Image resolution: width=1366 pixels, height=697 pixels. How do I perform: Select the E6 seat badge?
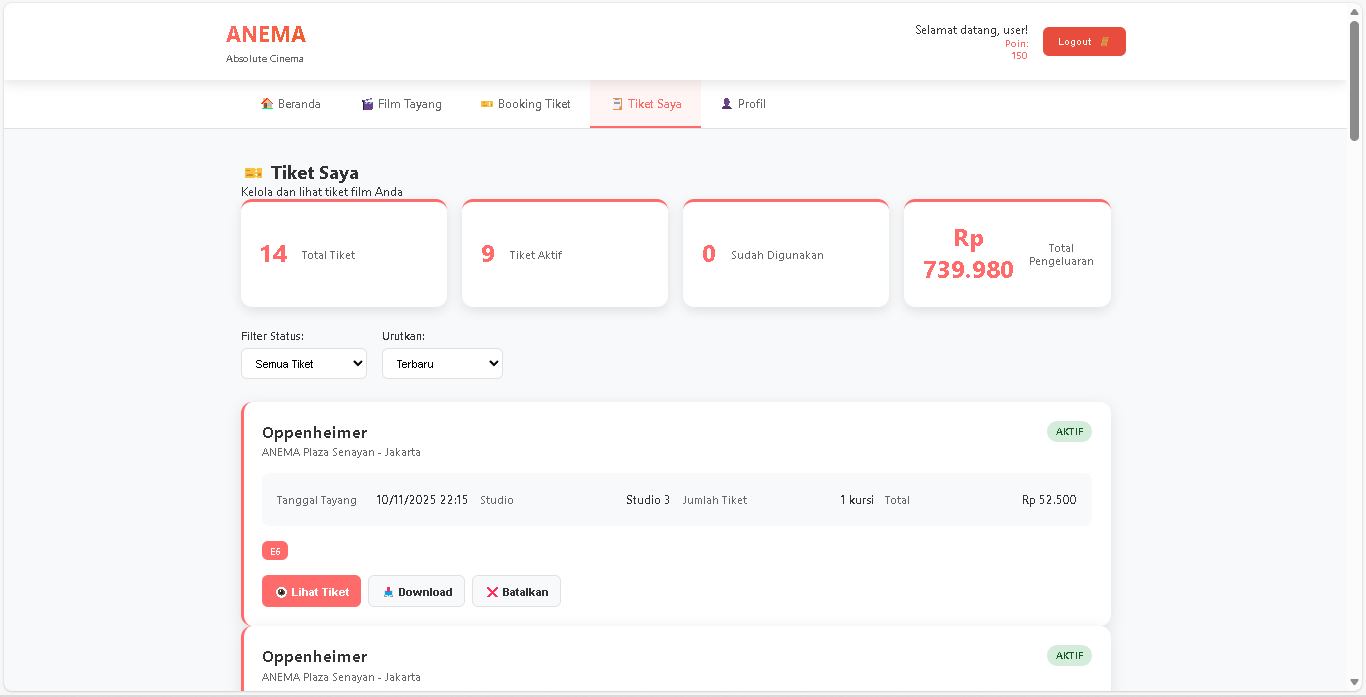pyautogui.click(x=275, y=551)
